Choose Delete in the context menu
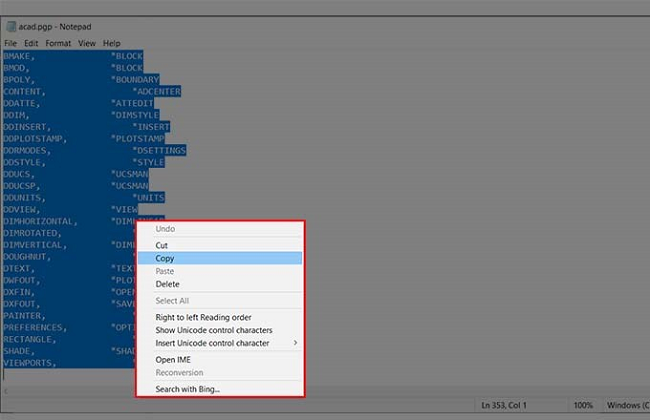The width and height of the screenshot is (650, 420). click(x=220, y=284)
